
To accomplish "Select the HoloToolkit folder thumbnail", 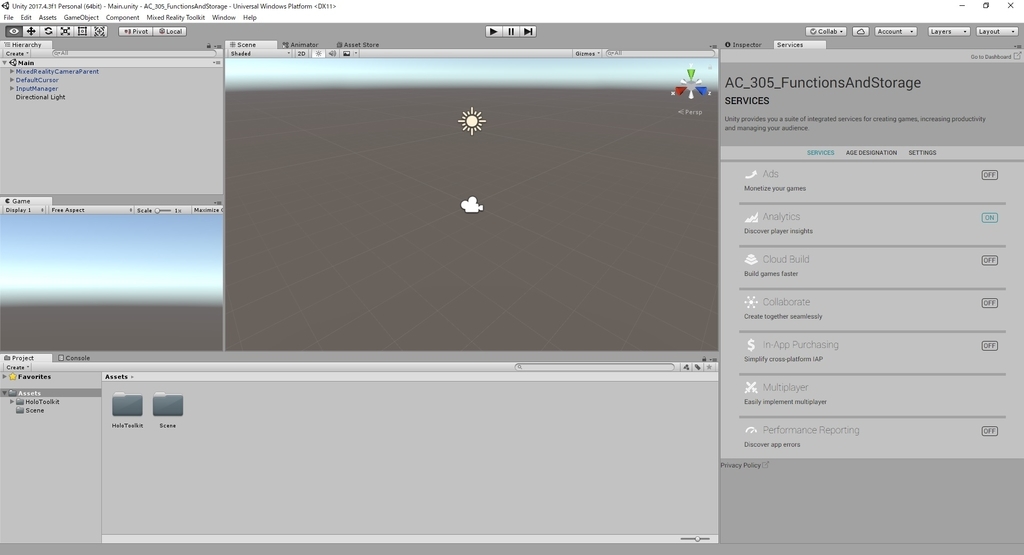I will click(127, 405).
